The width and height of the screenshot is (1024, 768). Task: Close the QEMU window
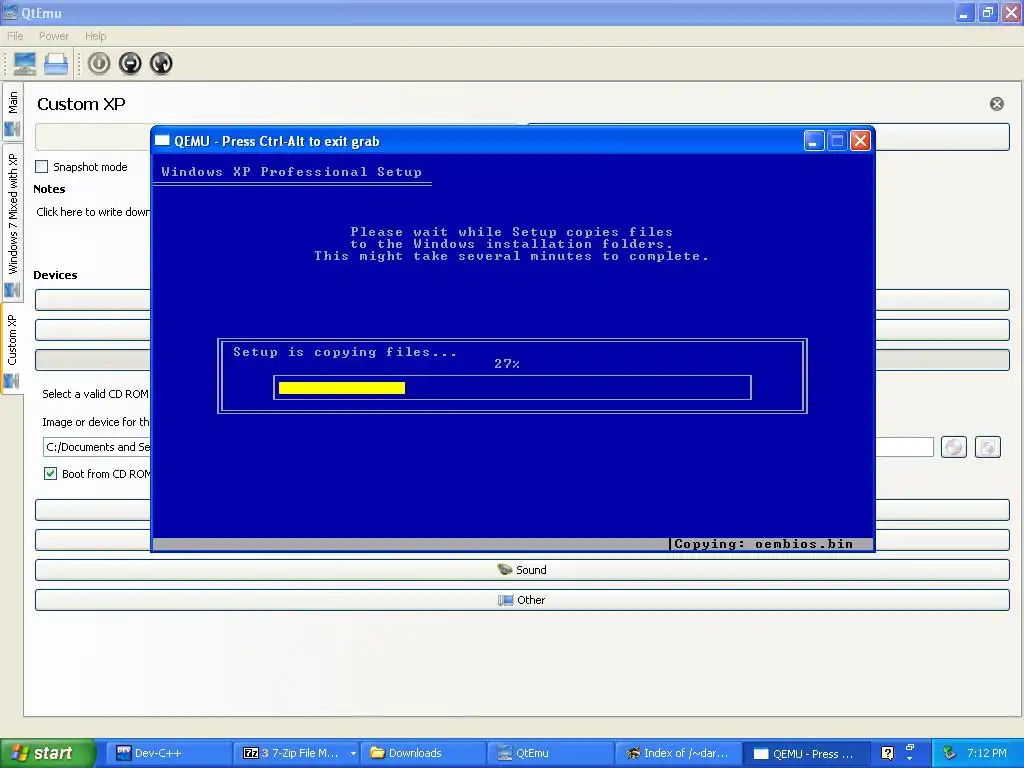tap(860, 140)
